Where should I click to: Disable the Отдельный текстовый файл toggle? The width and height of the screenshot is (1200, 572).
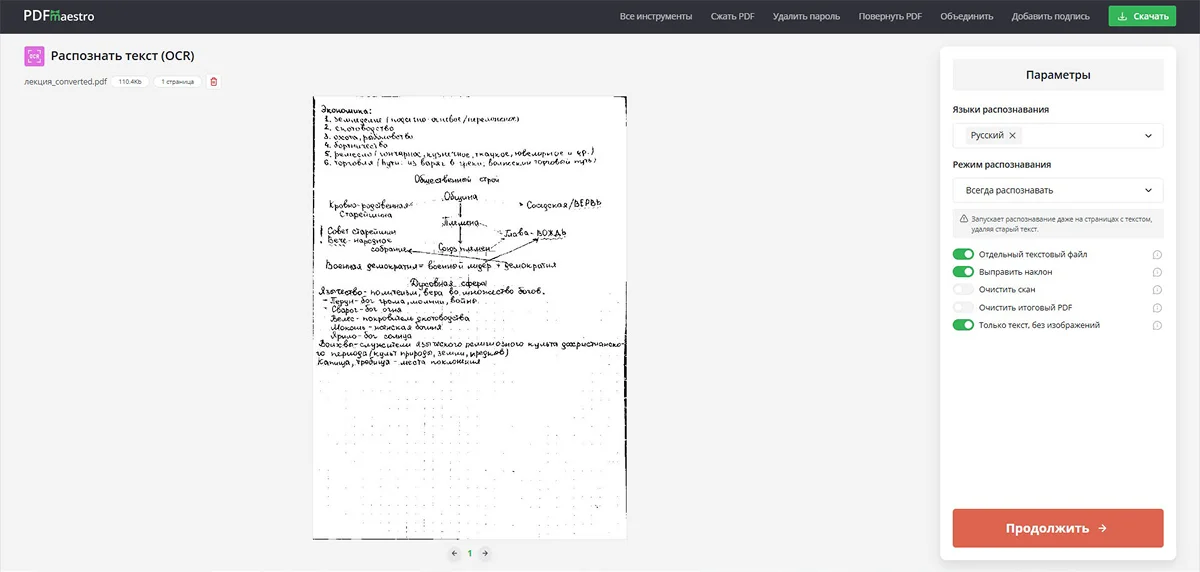click(x=963, y=255)
